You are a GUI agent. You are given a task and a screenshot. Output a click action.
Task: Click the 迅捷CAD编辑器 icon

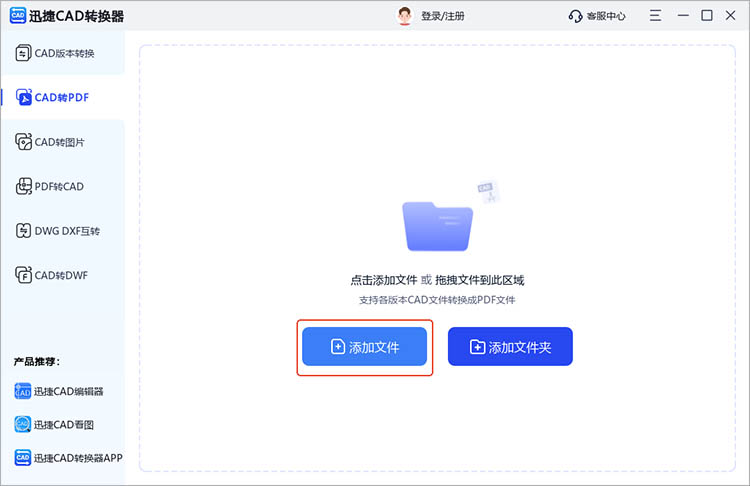point(22,391)
